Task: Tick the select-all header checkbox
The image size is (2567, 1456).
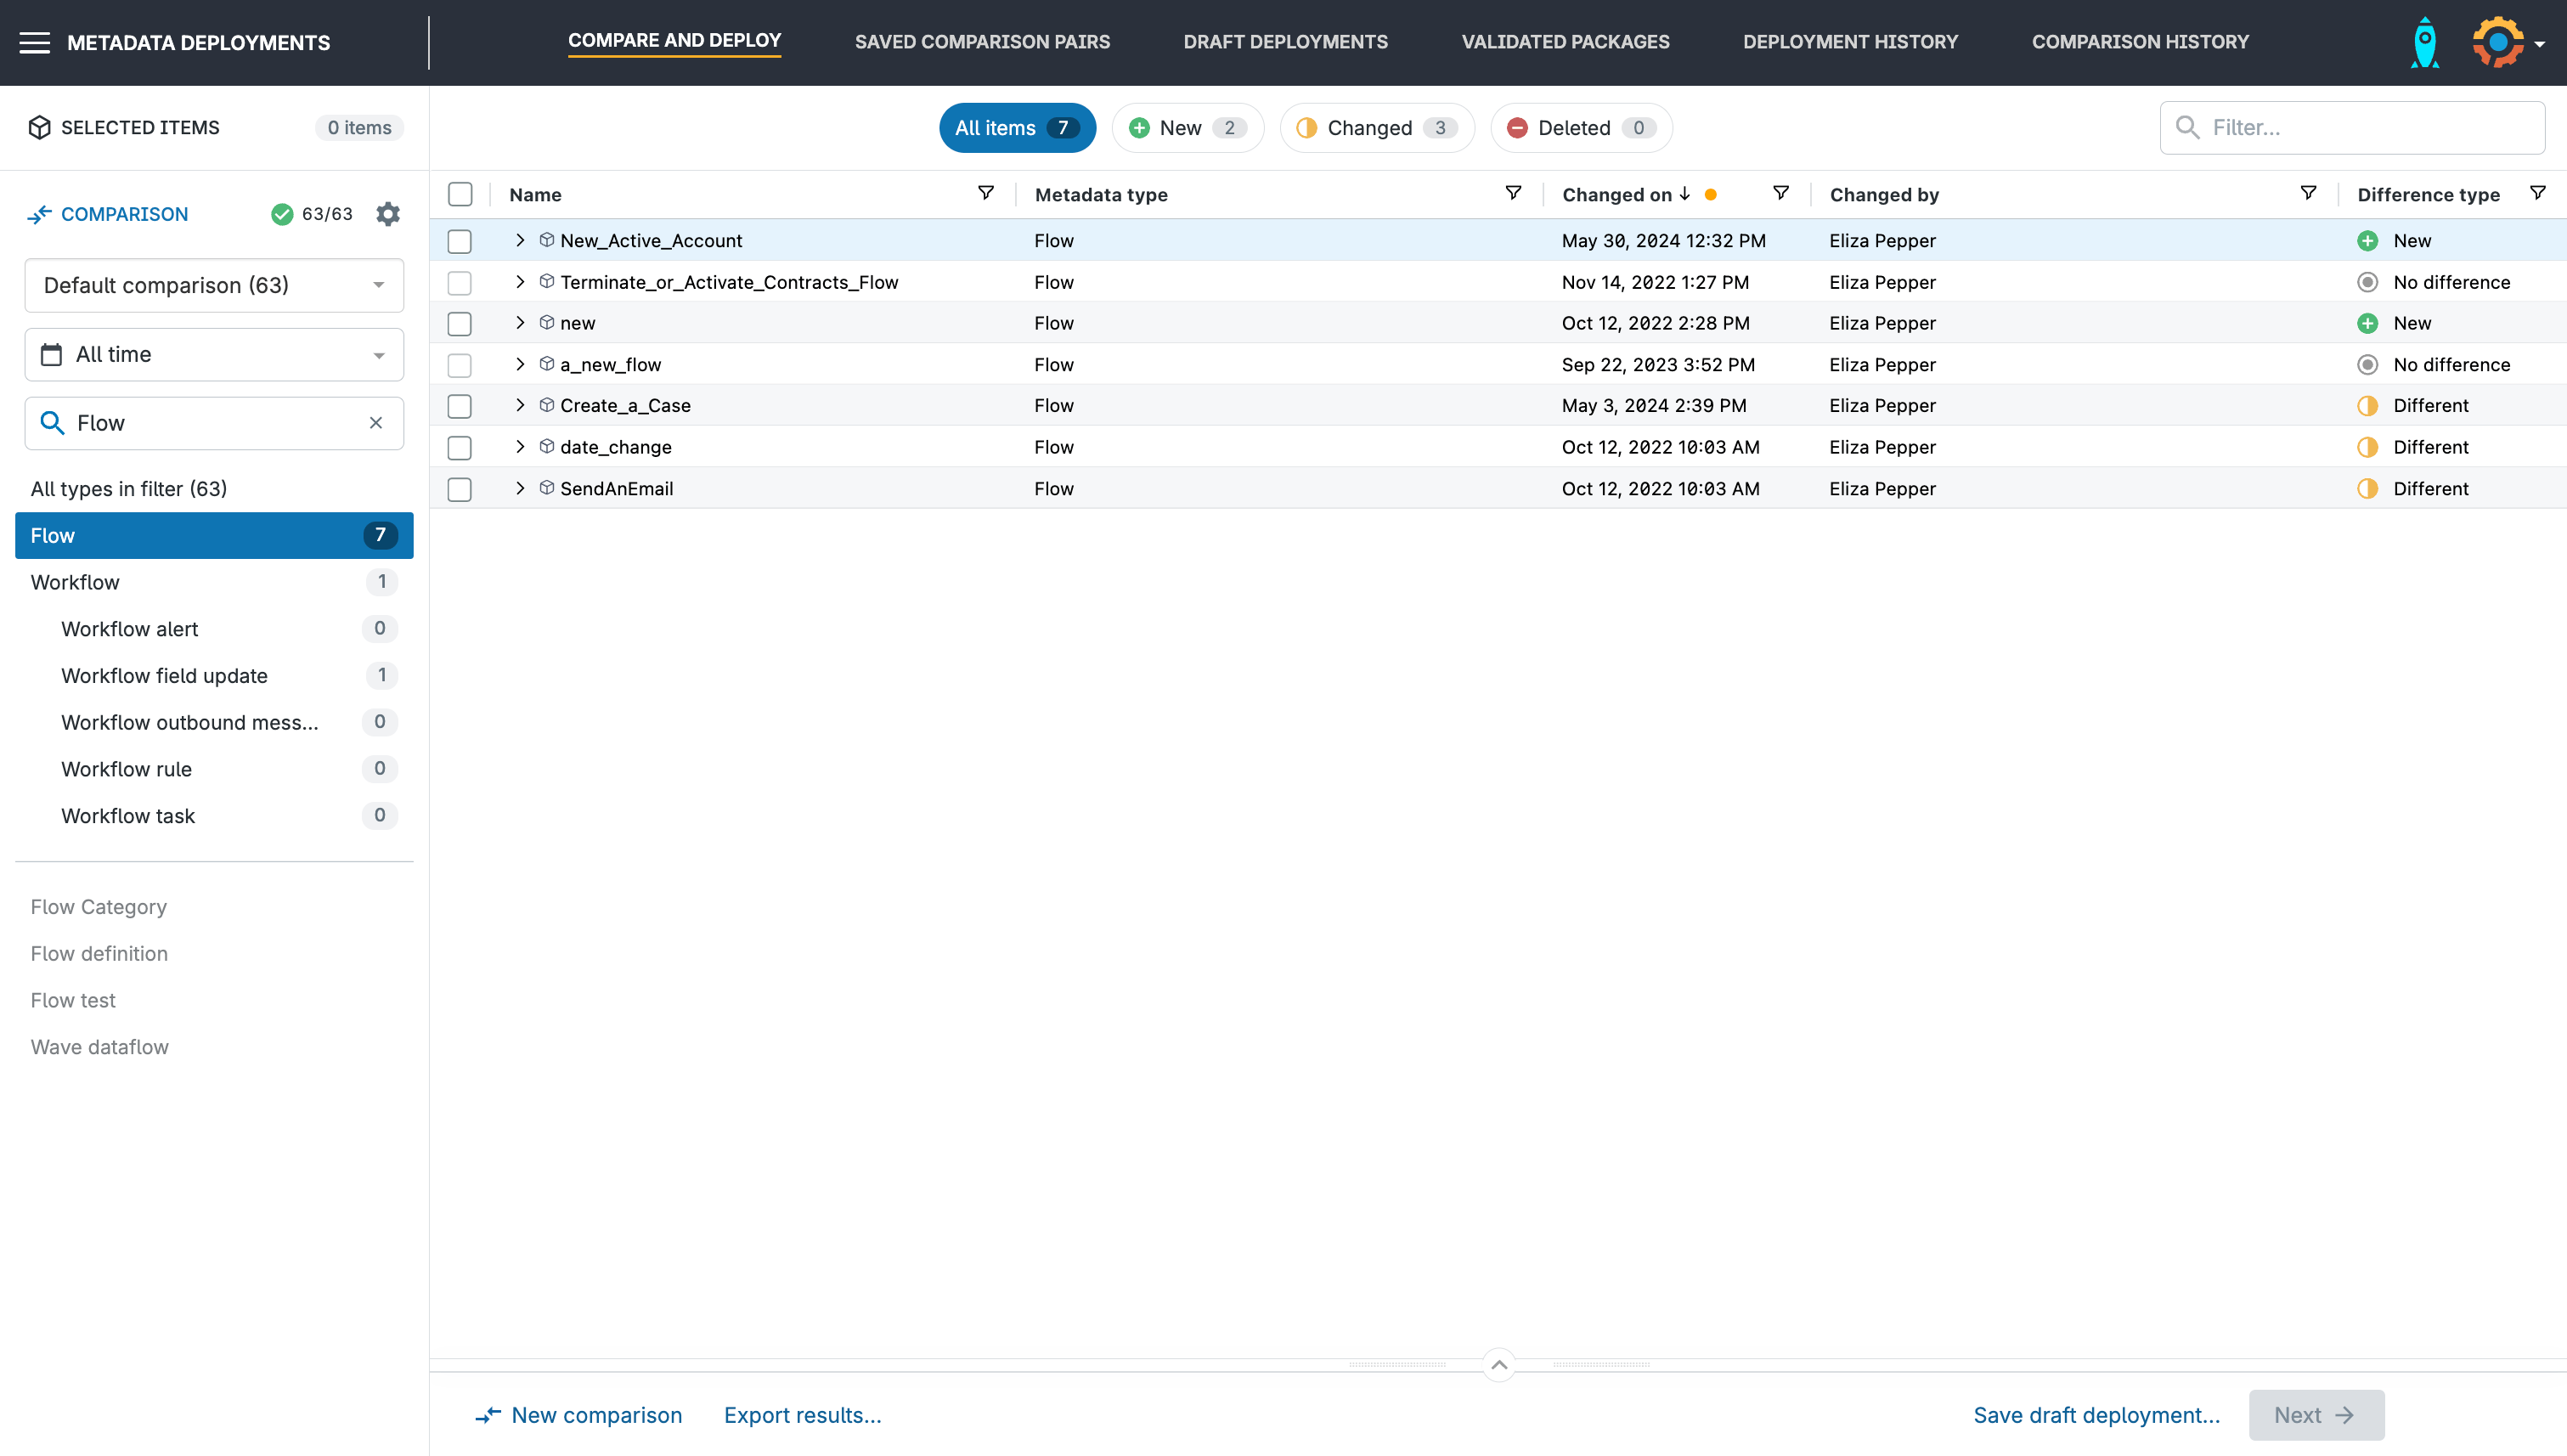Action: 460,194
